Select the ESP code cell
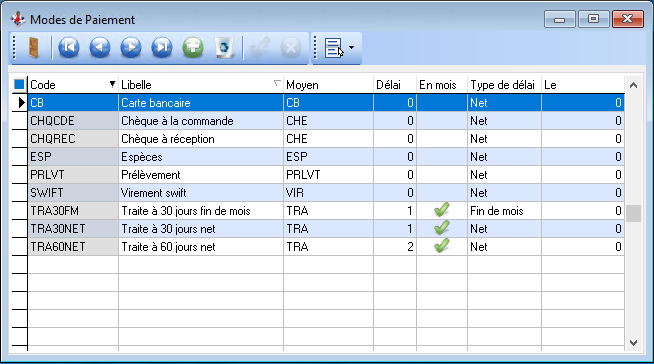 click(73, 157)
